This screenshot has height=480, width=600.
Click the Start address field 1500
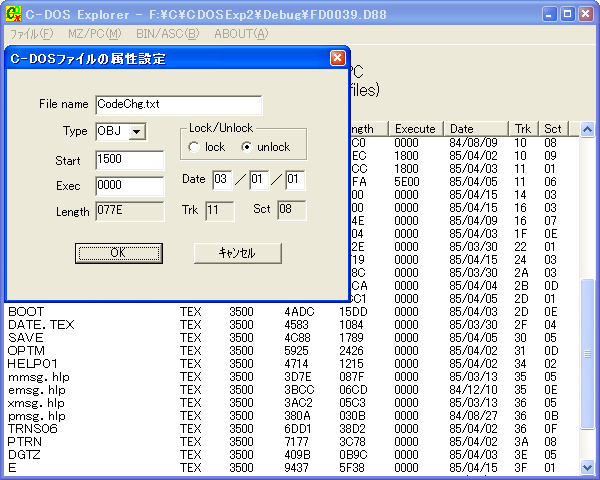(130, 160)
